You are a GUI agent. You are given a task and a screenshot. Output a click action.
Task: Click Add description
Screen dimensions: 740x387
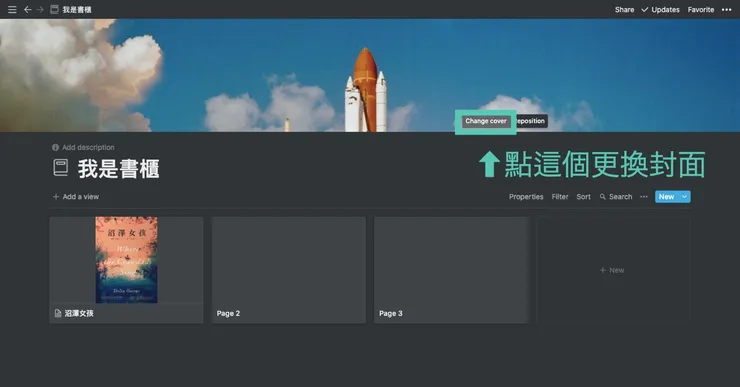click(88, 147)
